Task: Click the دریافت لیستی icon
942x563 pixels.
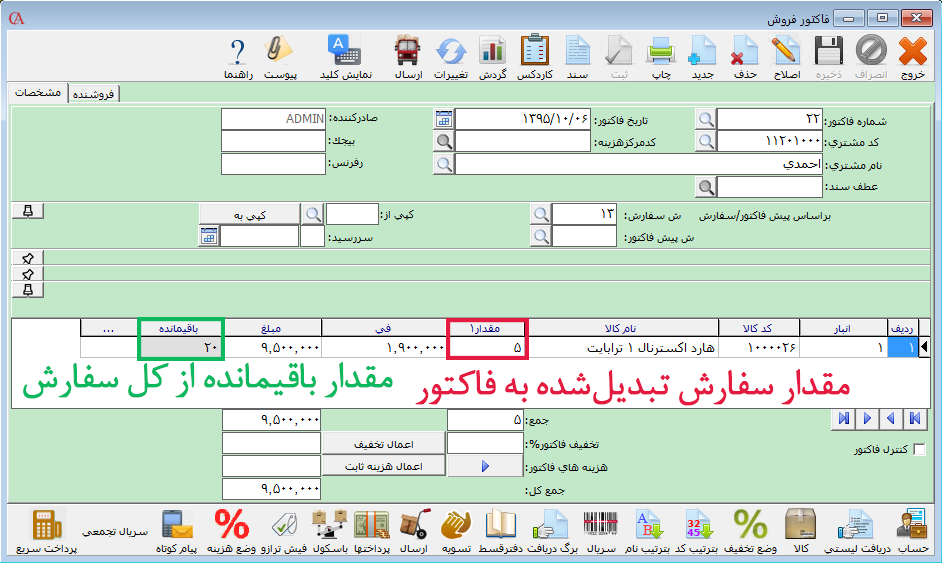Action: pyautogui.click(x=856, y=525)
